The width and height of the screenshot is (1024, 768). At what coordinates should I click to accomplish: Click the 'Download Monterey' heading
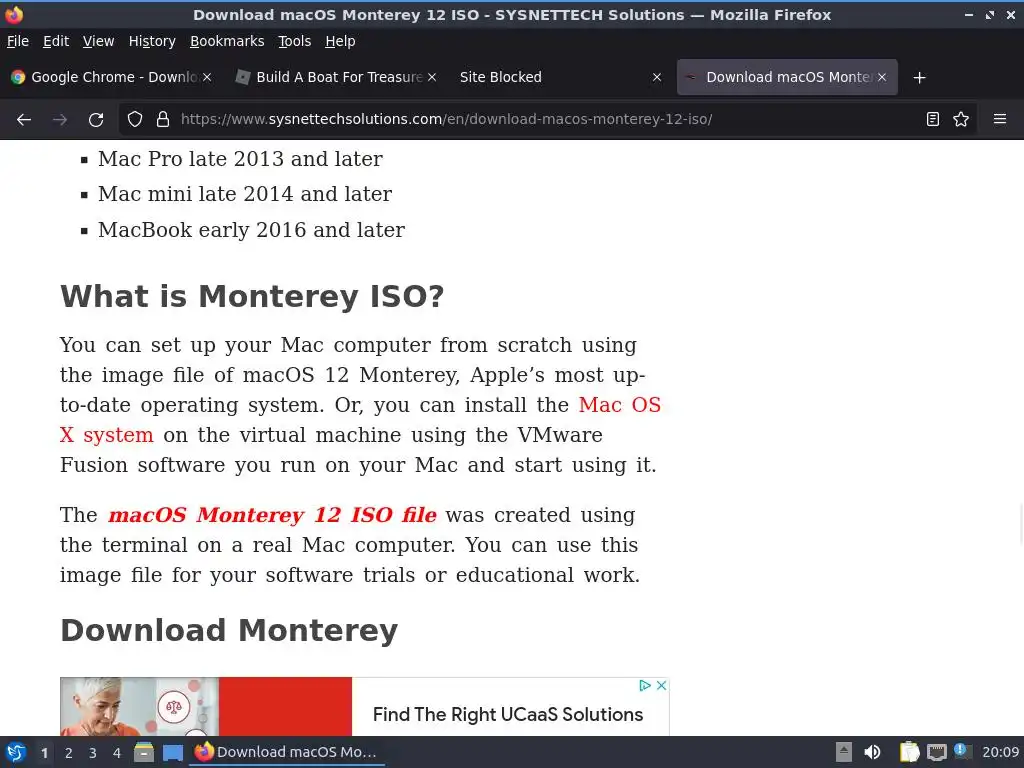(x=229, y=631)
